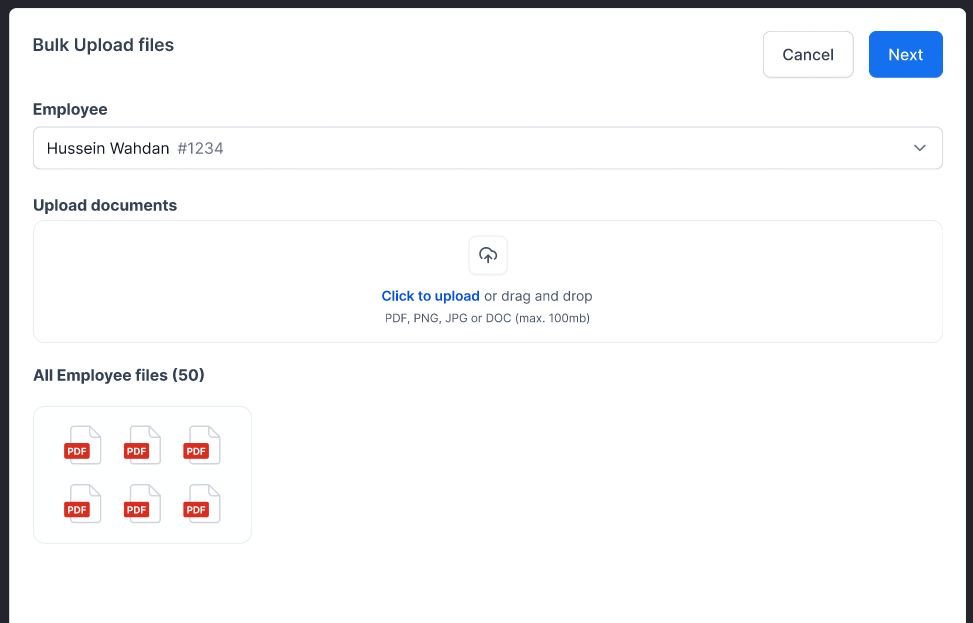
Task: Click empty space right of the Employee files card
Action: tap(600, 475)
